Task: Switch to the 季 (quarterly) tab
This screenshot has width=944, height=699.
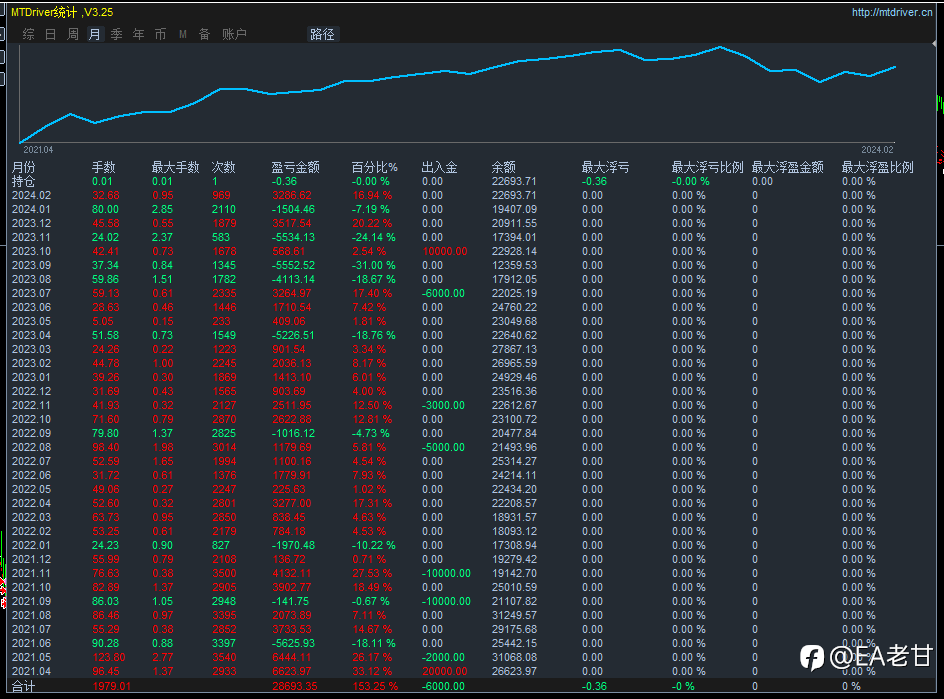Action: (x=116, y=34)
